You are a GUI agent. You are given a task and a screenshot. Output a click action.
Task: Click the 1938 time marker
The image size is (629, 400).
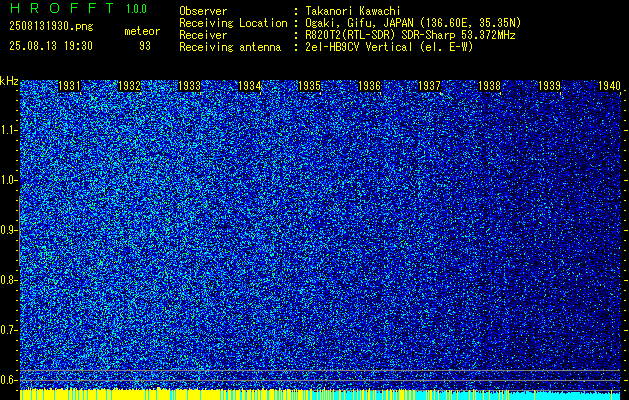click(x=490, y=86)
